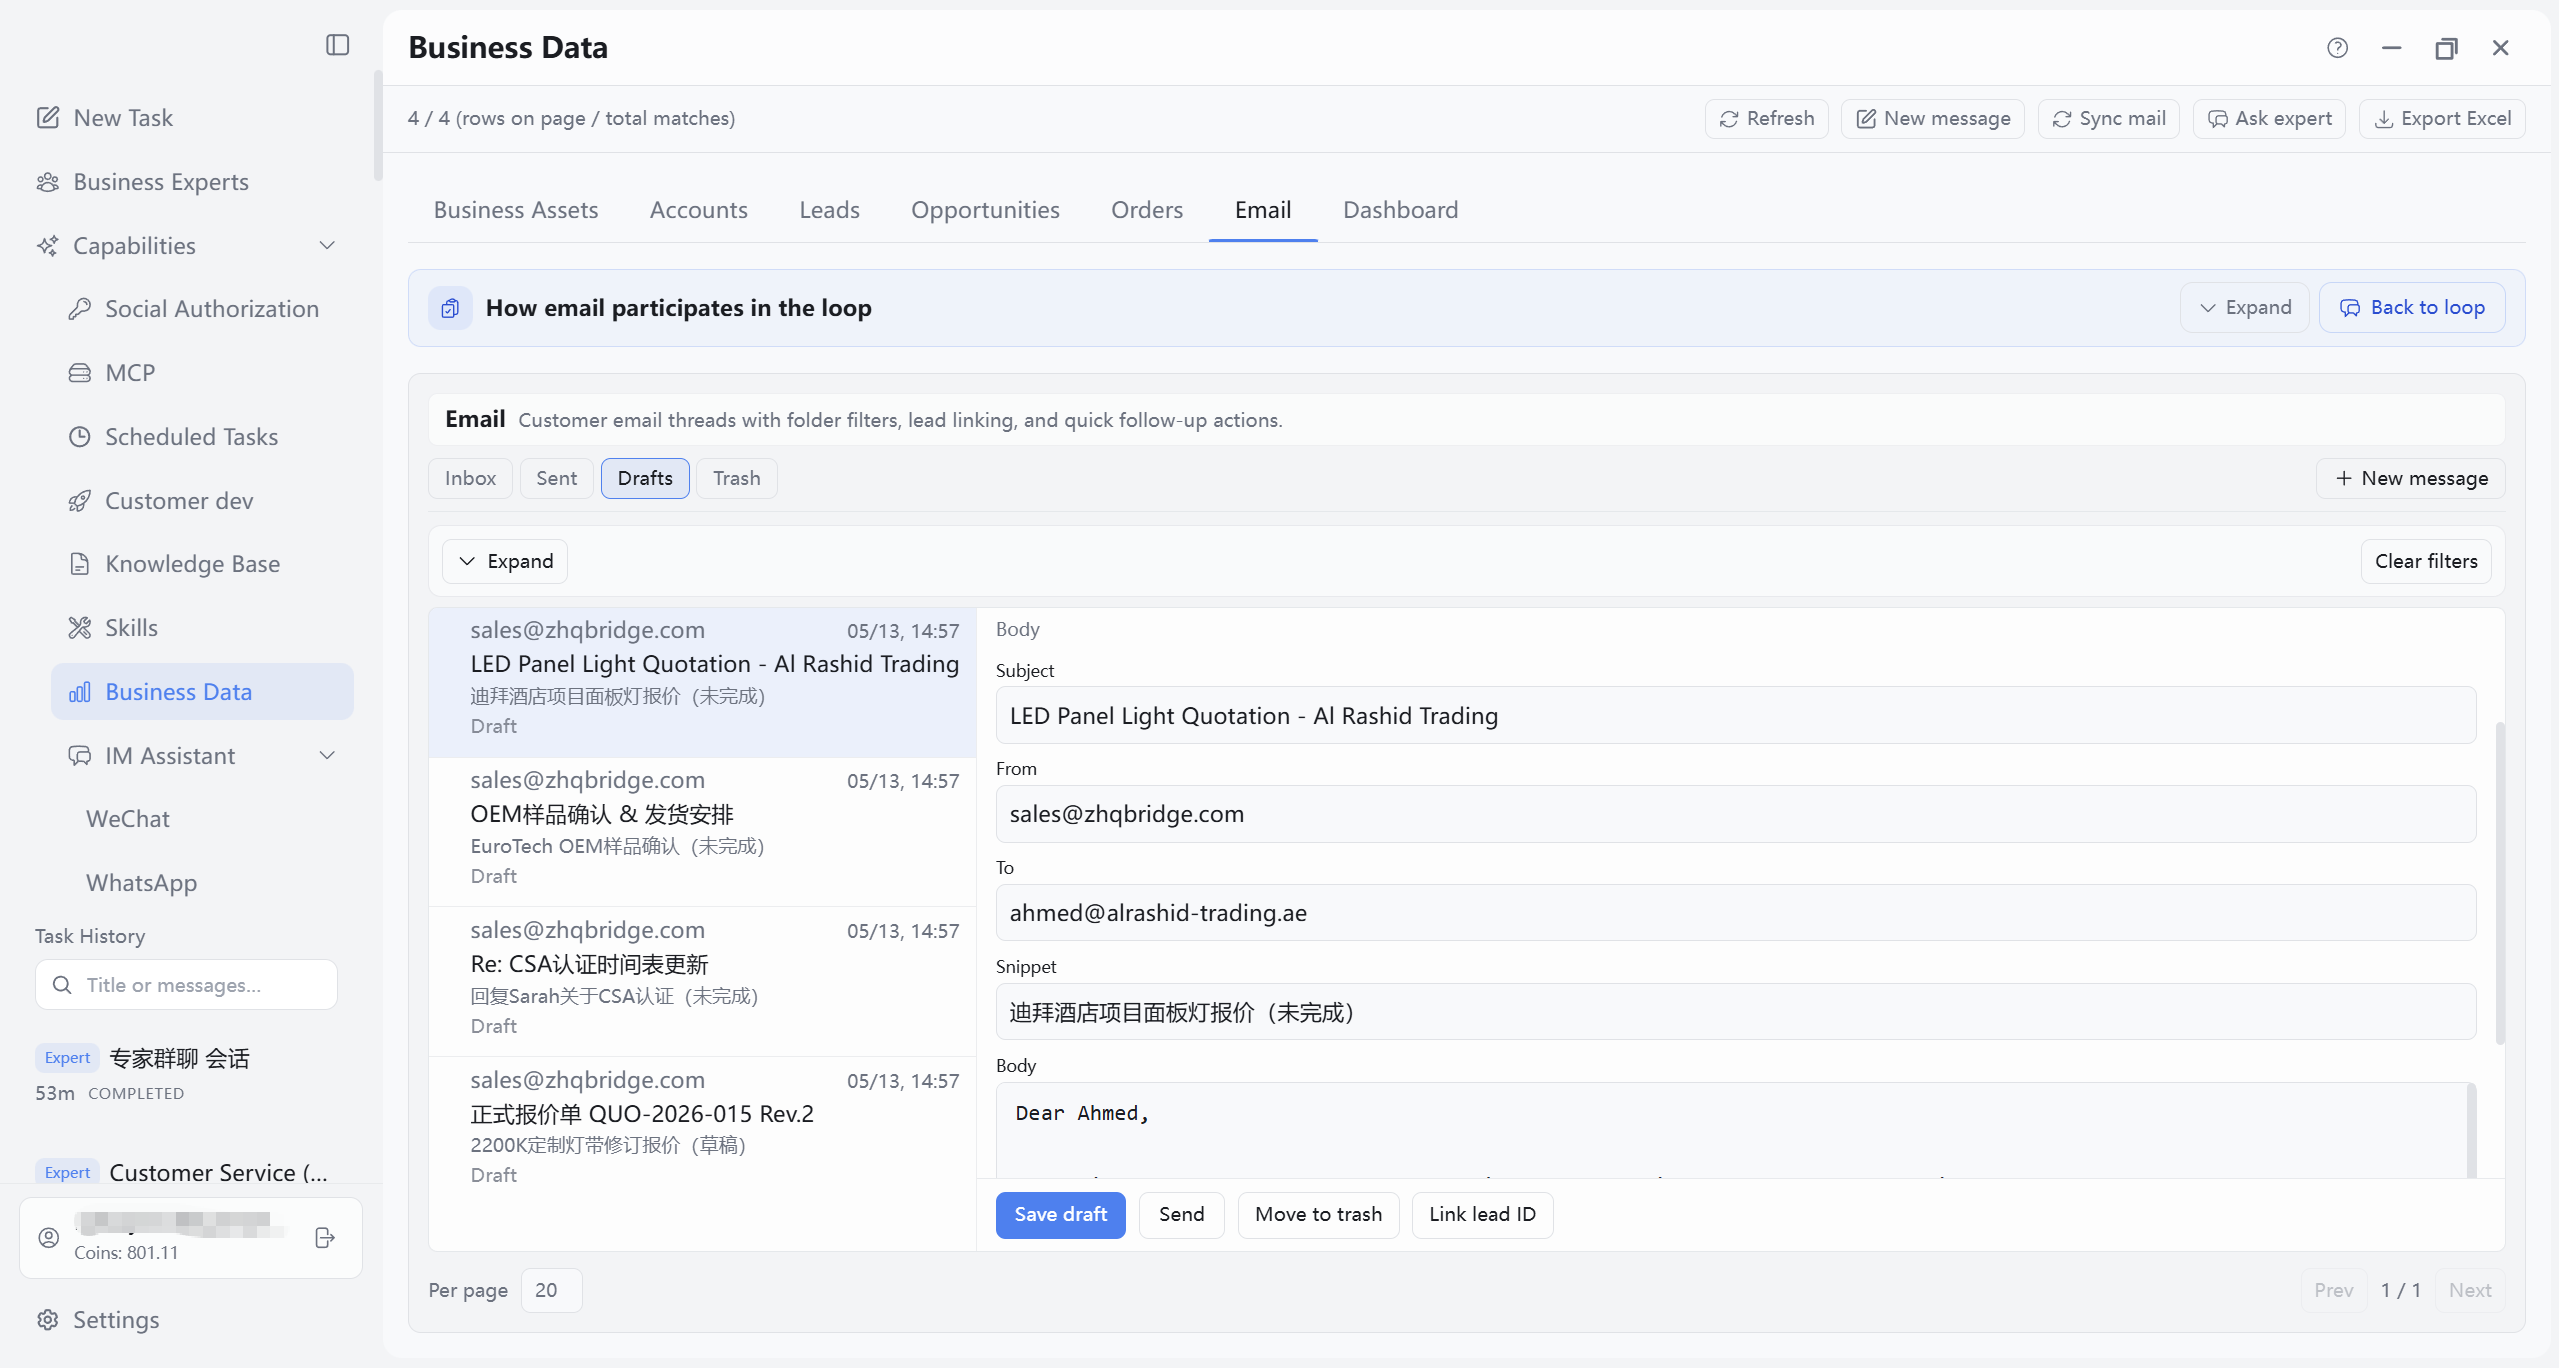Select the Trash folder filter
2559x1368 pixels.
(x=736, y=479)
